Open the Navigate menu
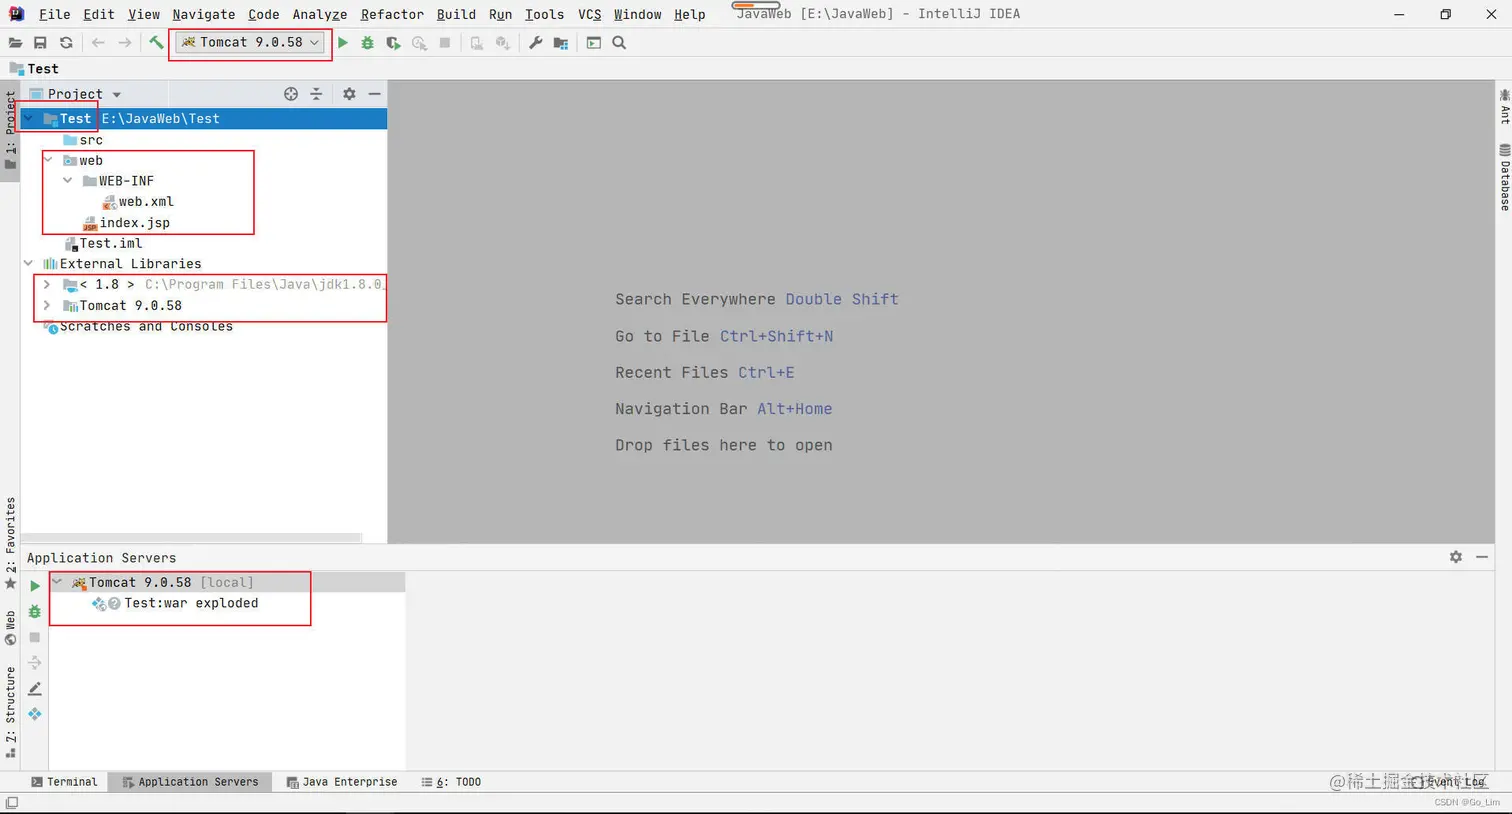This screenshot has height=814, width=1512. click(x=203, y=14)
